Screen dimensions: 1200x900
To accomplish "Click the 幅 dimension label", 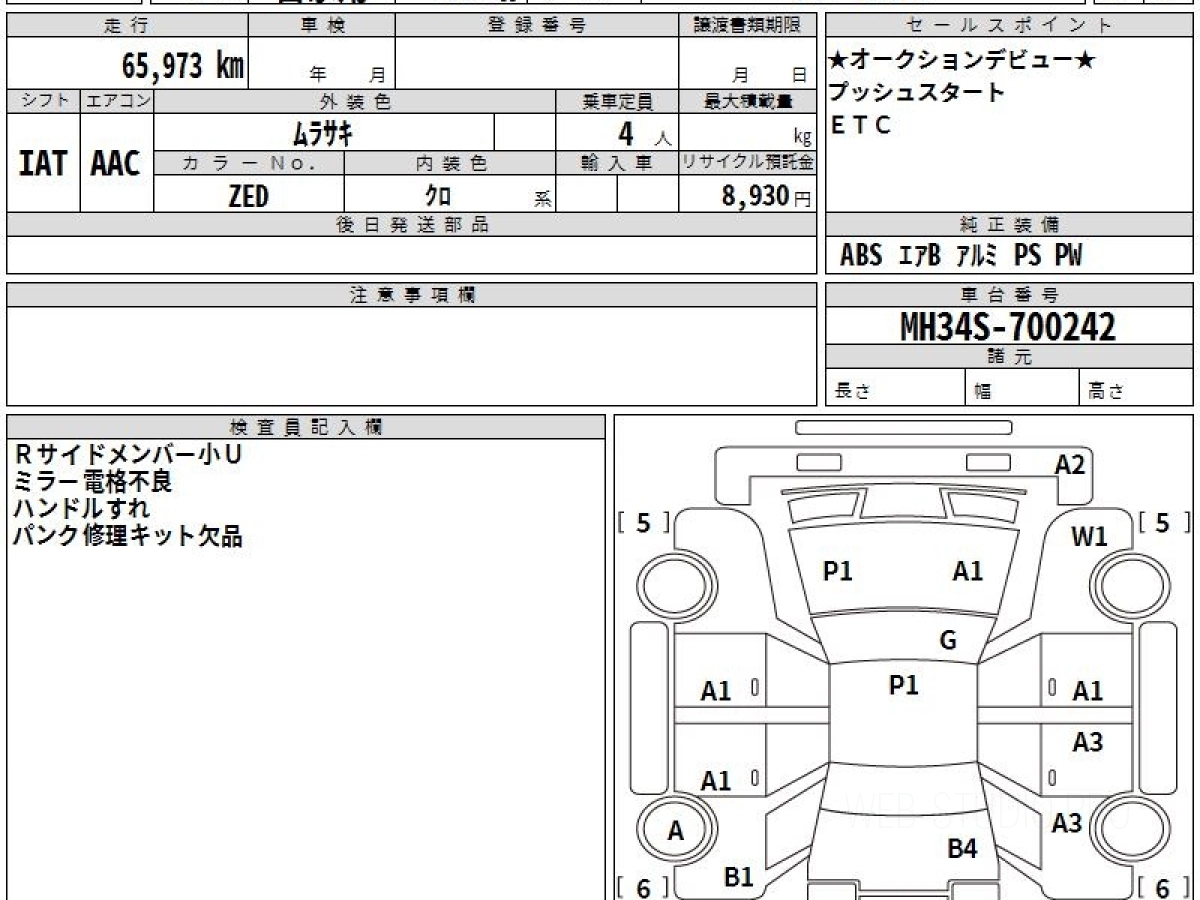I will pos(983,392).
